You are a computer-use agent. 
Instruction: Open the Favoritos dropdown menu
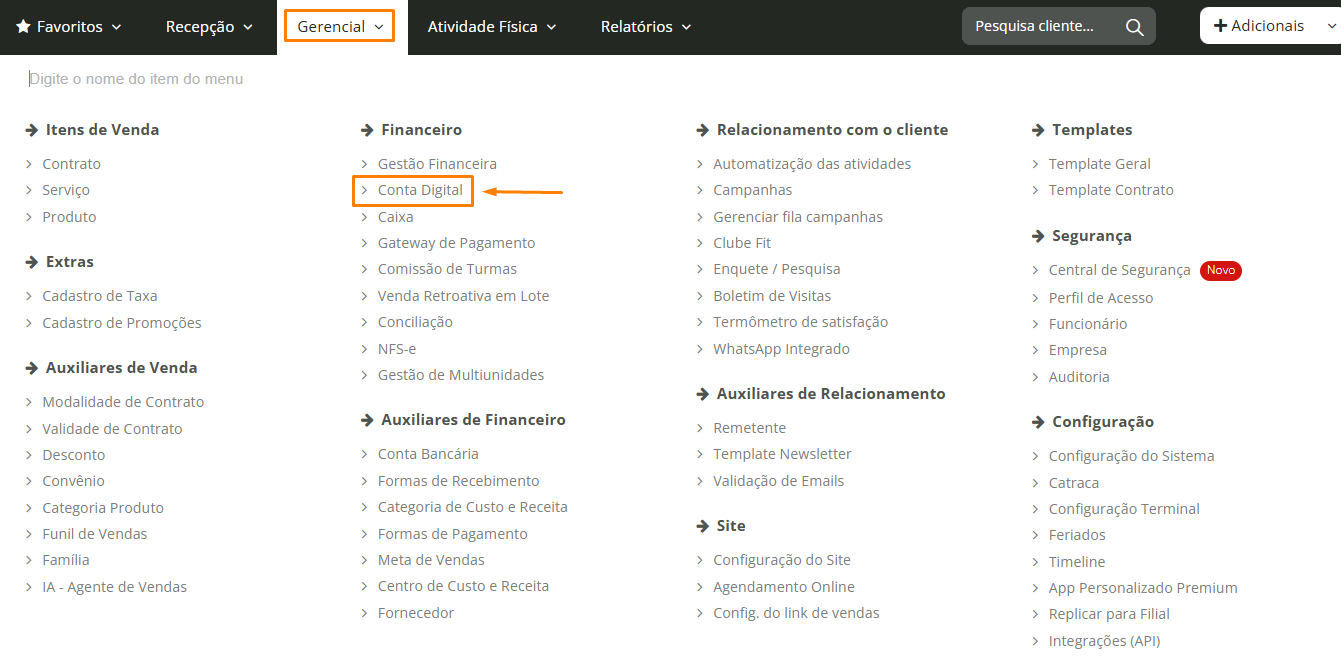(x=69, y=27)
